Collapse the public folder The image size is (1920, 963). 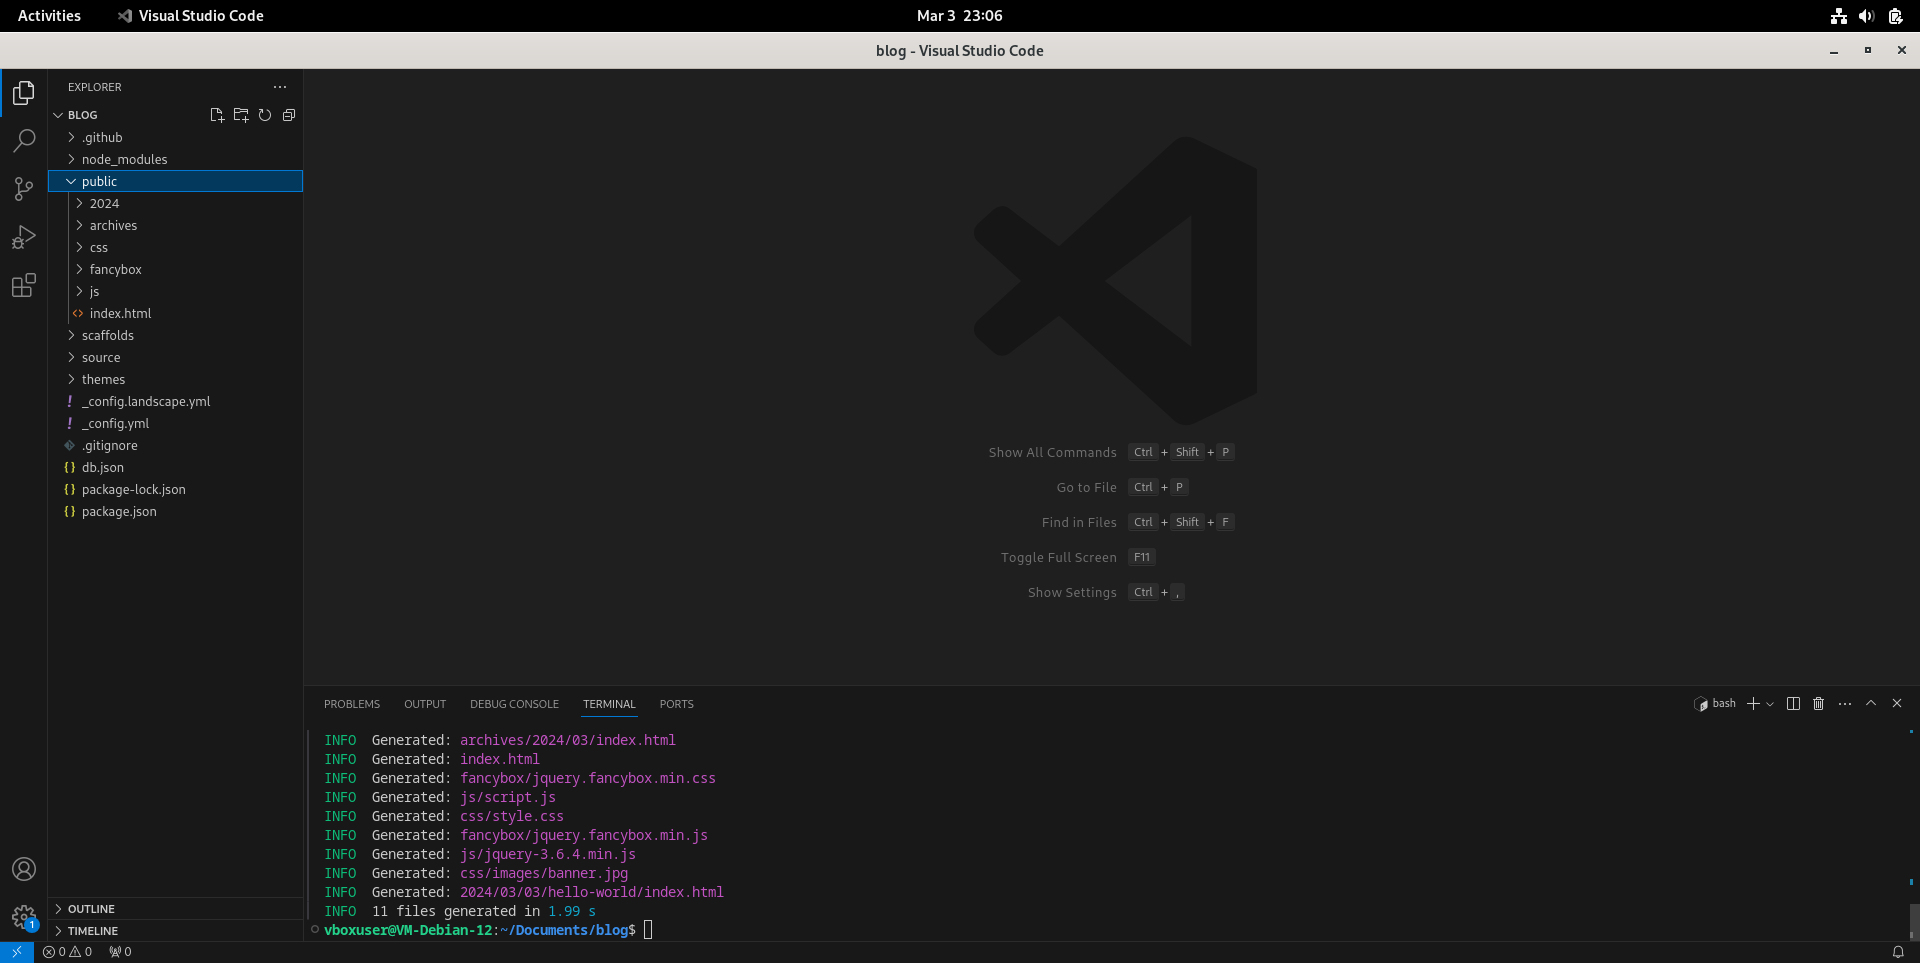(175, 181)
